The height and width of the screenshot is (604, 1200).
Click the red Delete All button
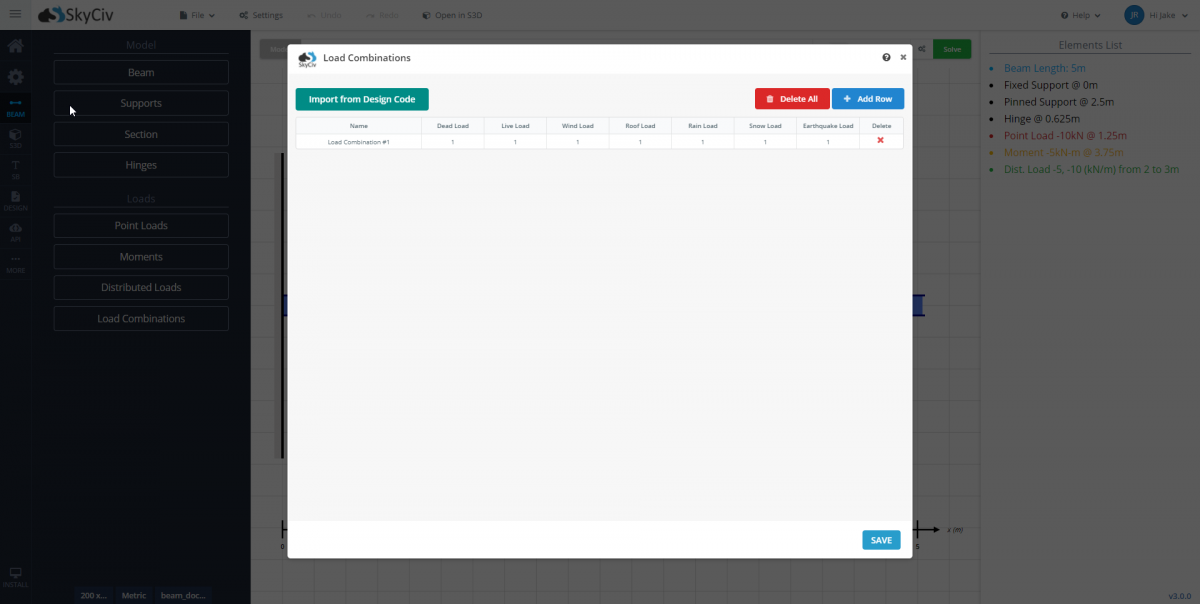pos(791,99)
